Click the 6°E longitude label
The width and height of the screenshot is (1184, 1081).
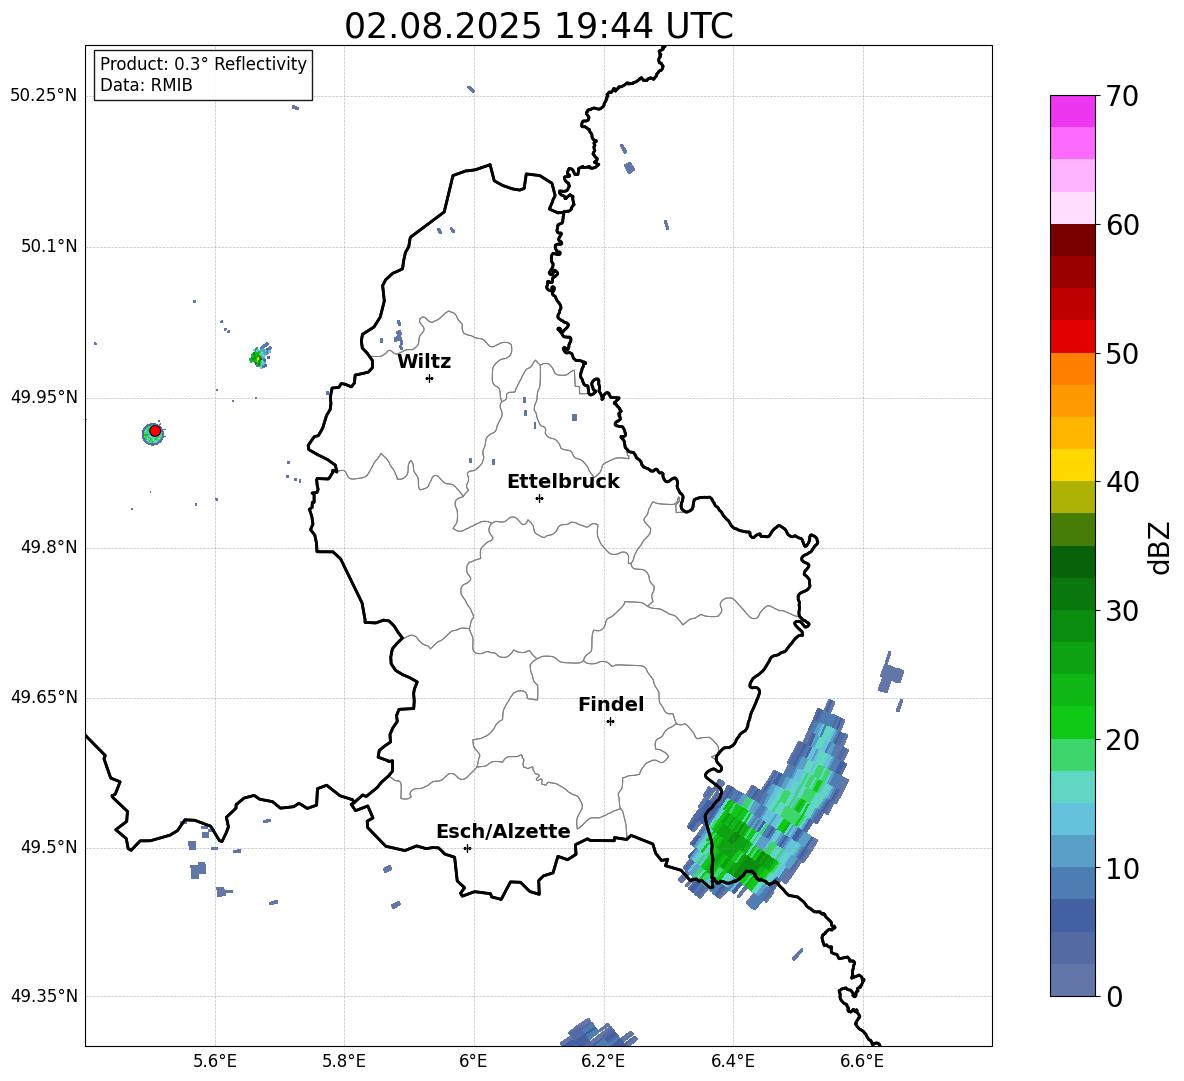[x=473, y=1061]
